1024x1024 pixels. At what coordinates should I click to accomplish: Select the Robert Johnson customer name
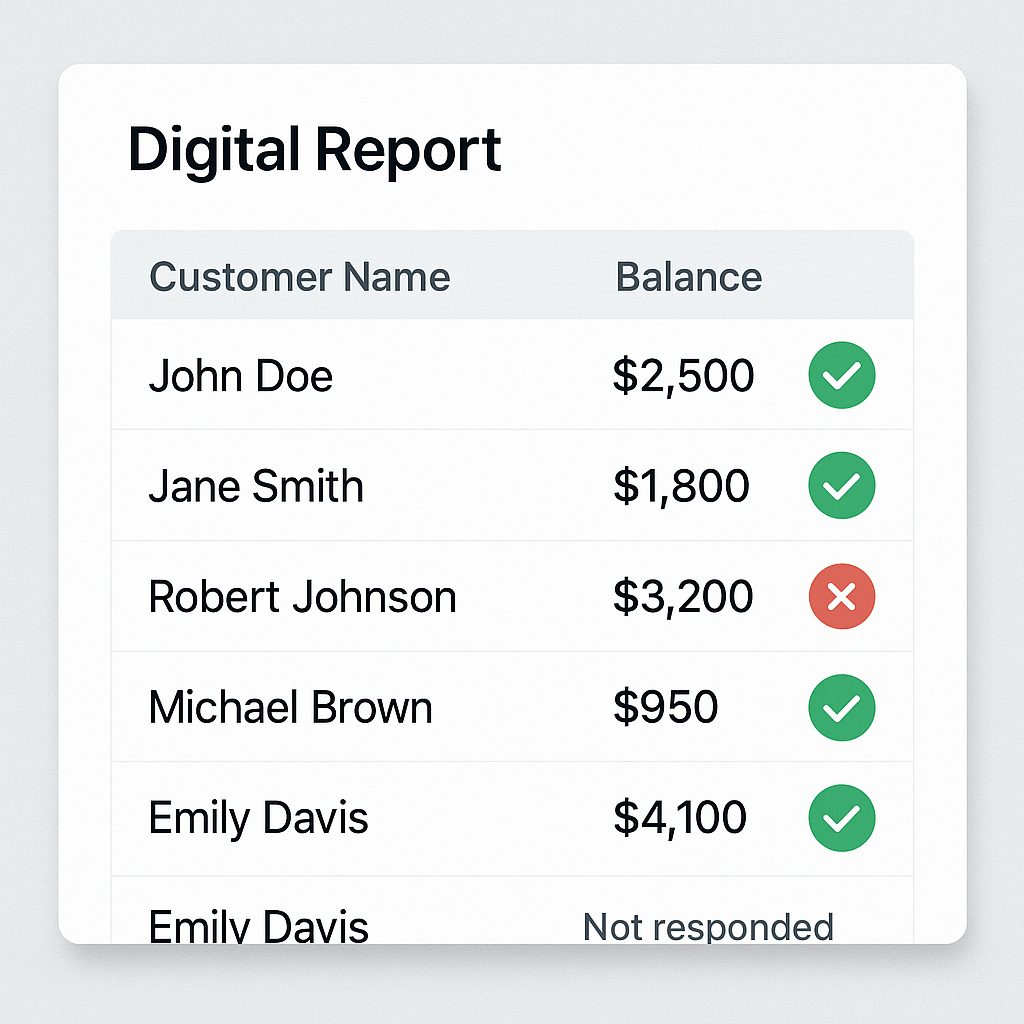coord(302,597)
